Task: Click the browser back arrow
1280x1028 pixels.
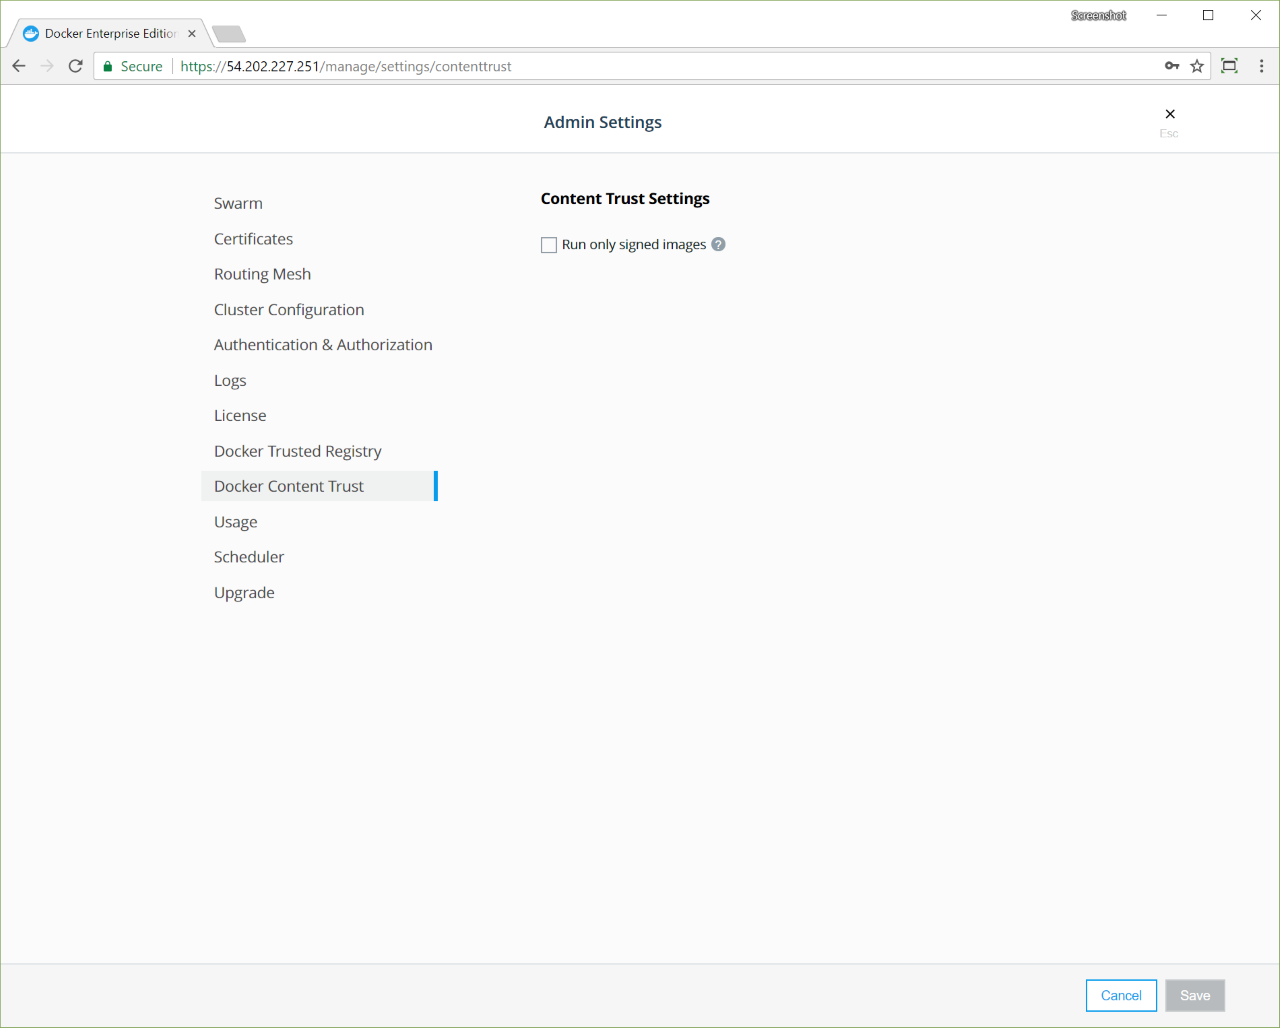Action: [x=19, y=66]
